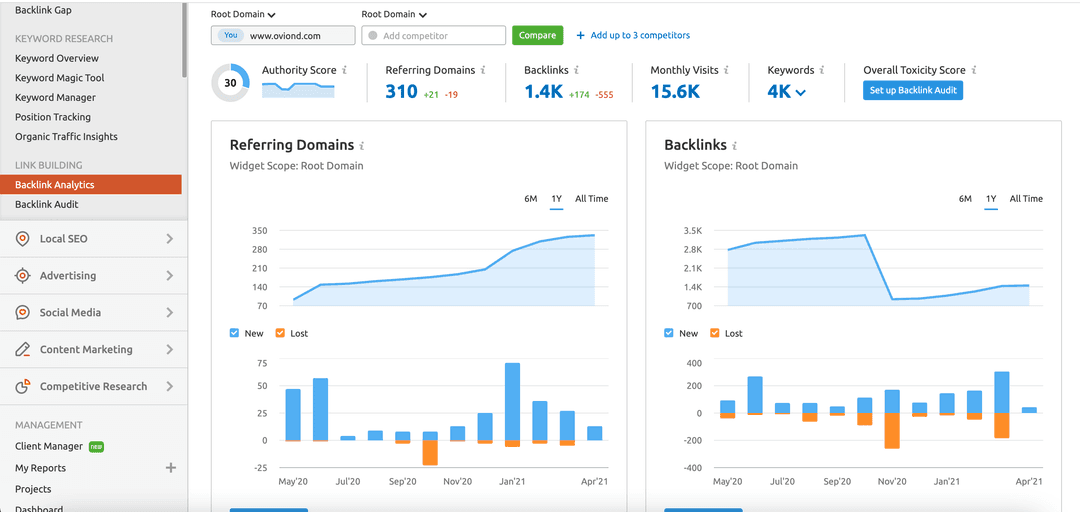Open Projects in sidebar
The width and height of the screenshot is (1080, 512).
(x=33, y=489)
